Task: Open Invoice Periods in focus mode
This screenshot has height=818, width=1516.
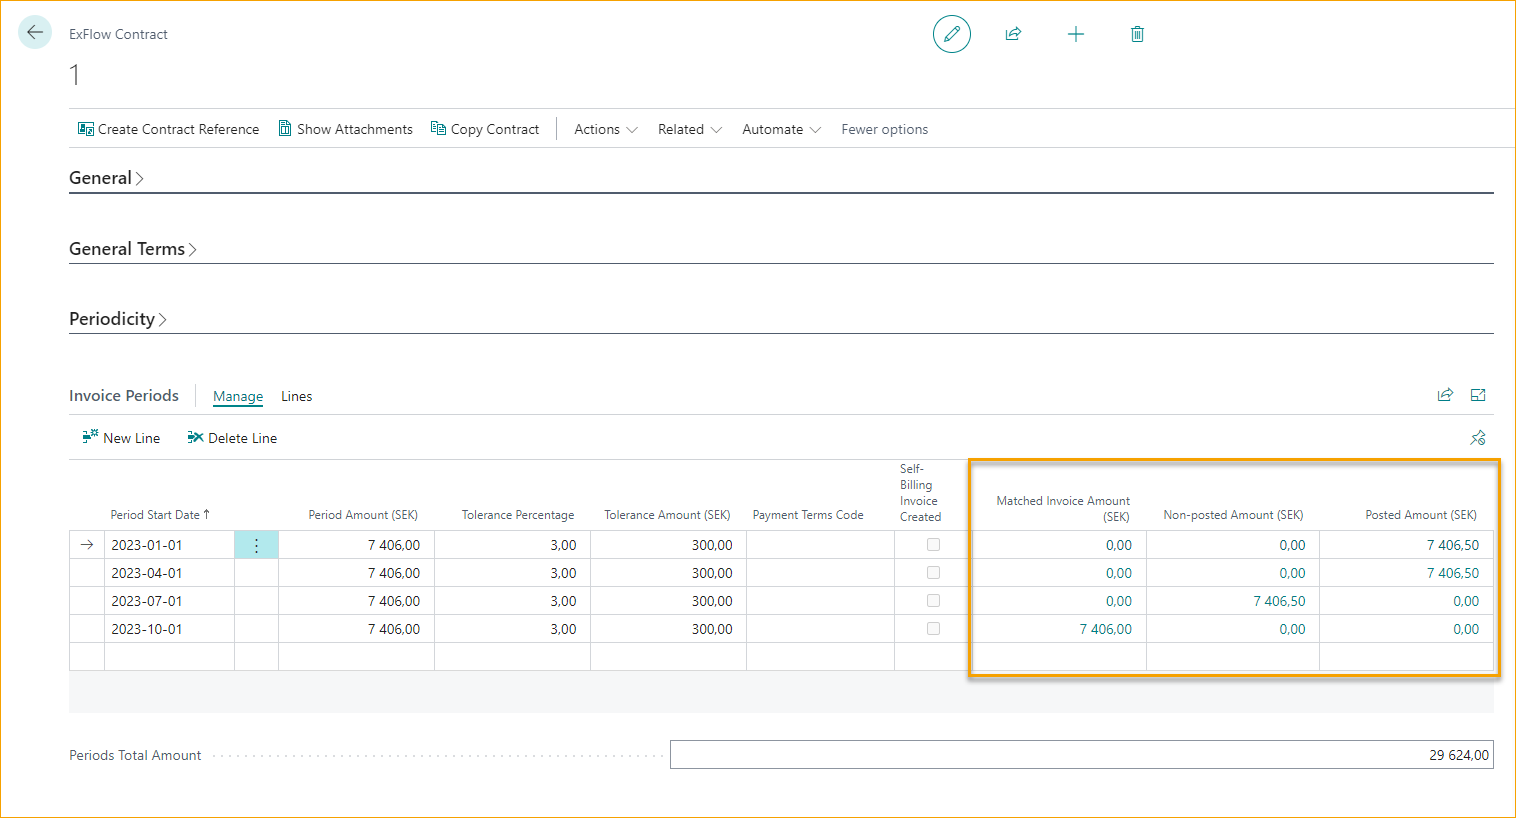Action: click(1478, 395)
